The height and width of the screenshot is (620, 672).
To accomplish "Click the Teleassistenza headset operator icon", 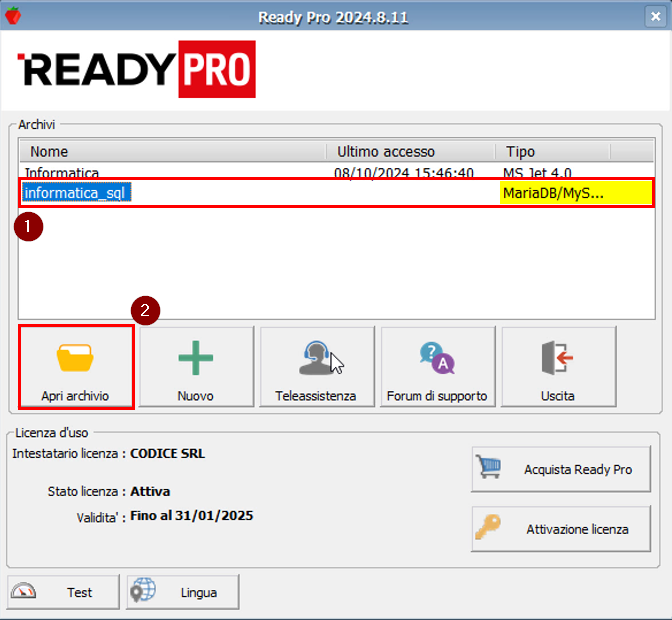I will click(316, 358).
